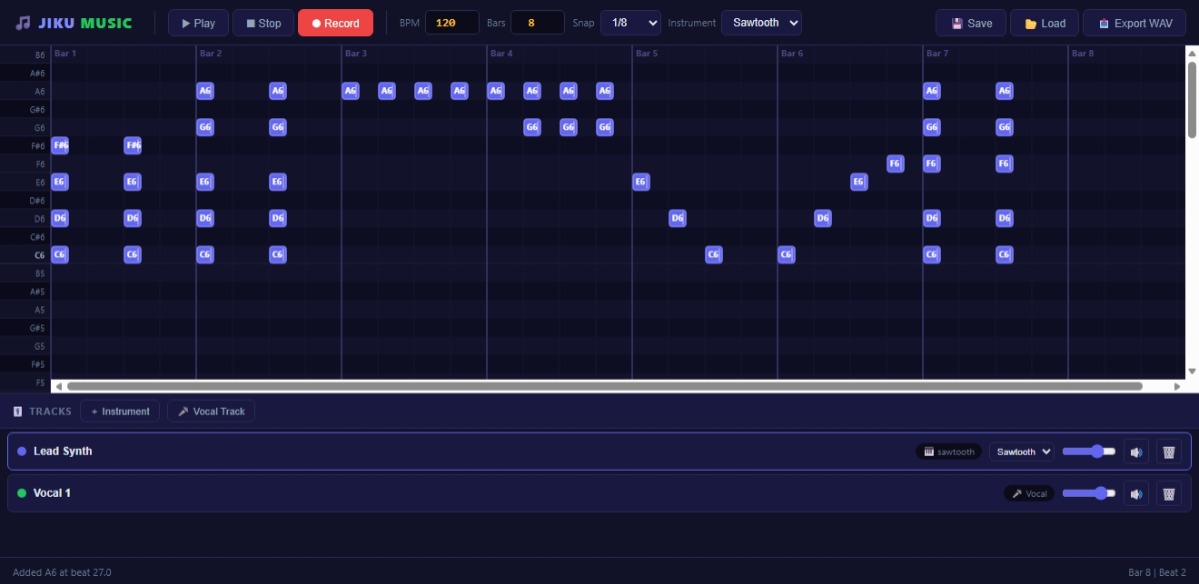
Task: Click the BPM input field showing 120
Action: click(451, 23)
